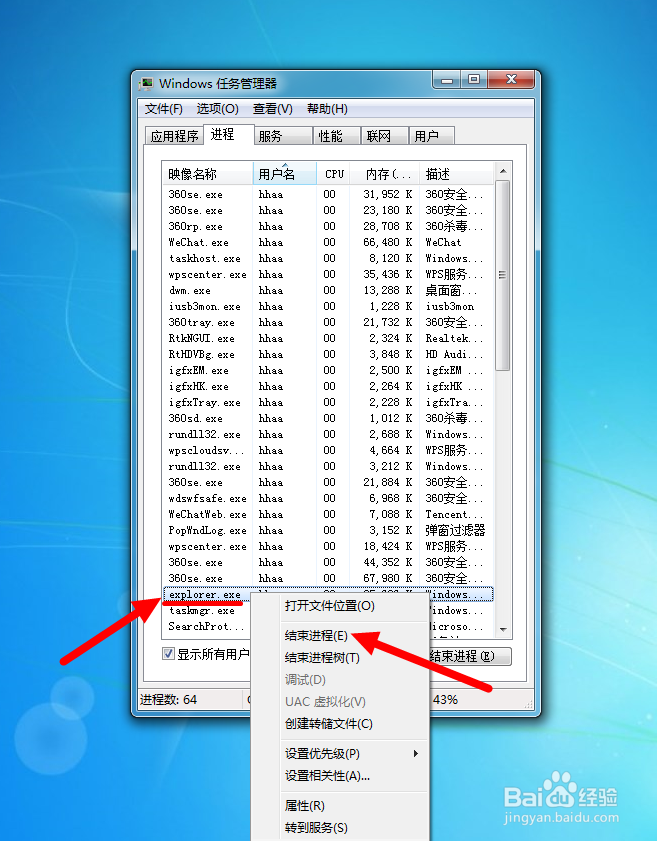Minimize the Task Manager window
This screenshot has width=657, height=841.
click(447, 80)
